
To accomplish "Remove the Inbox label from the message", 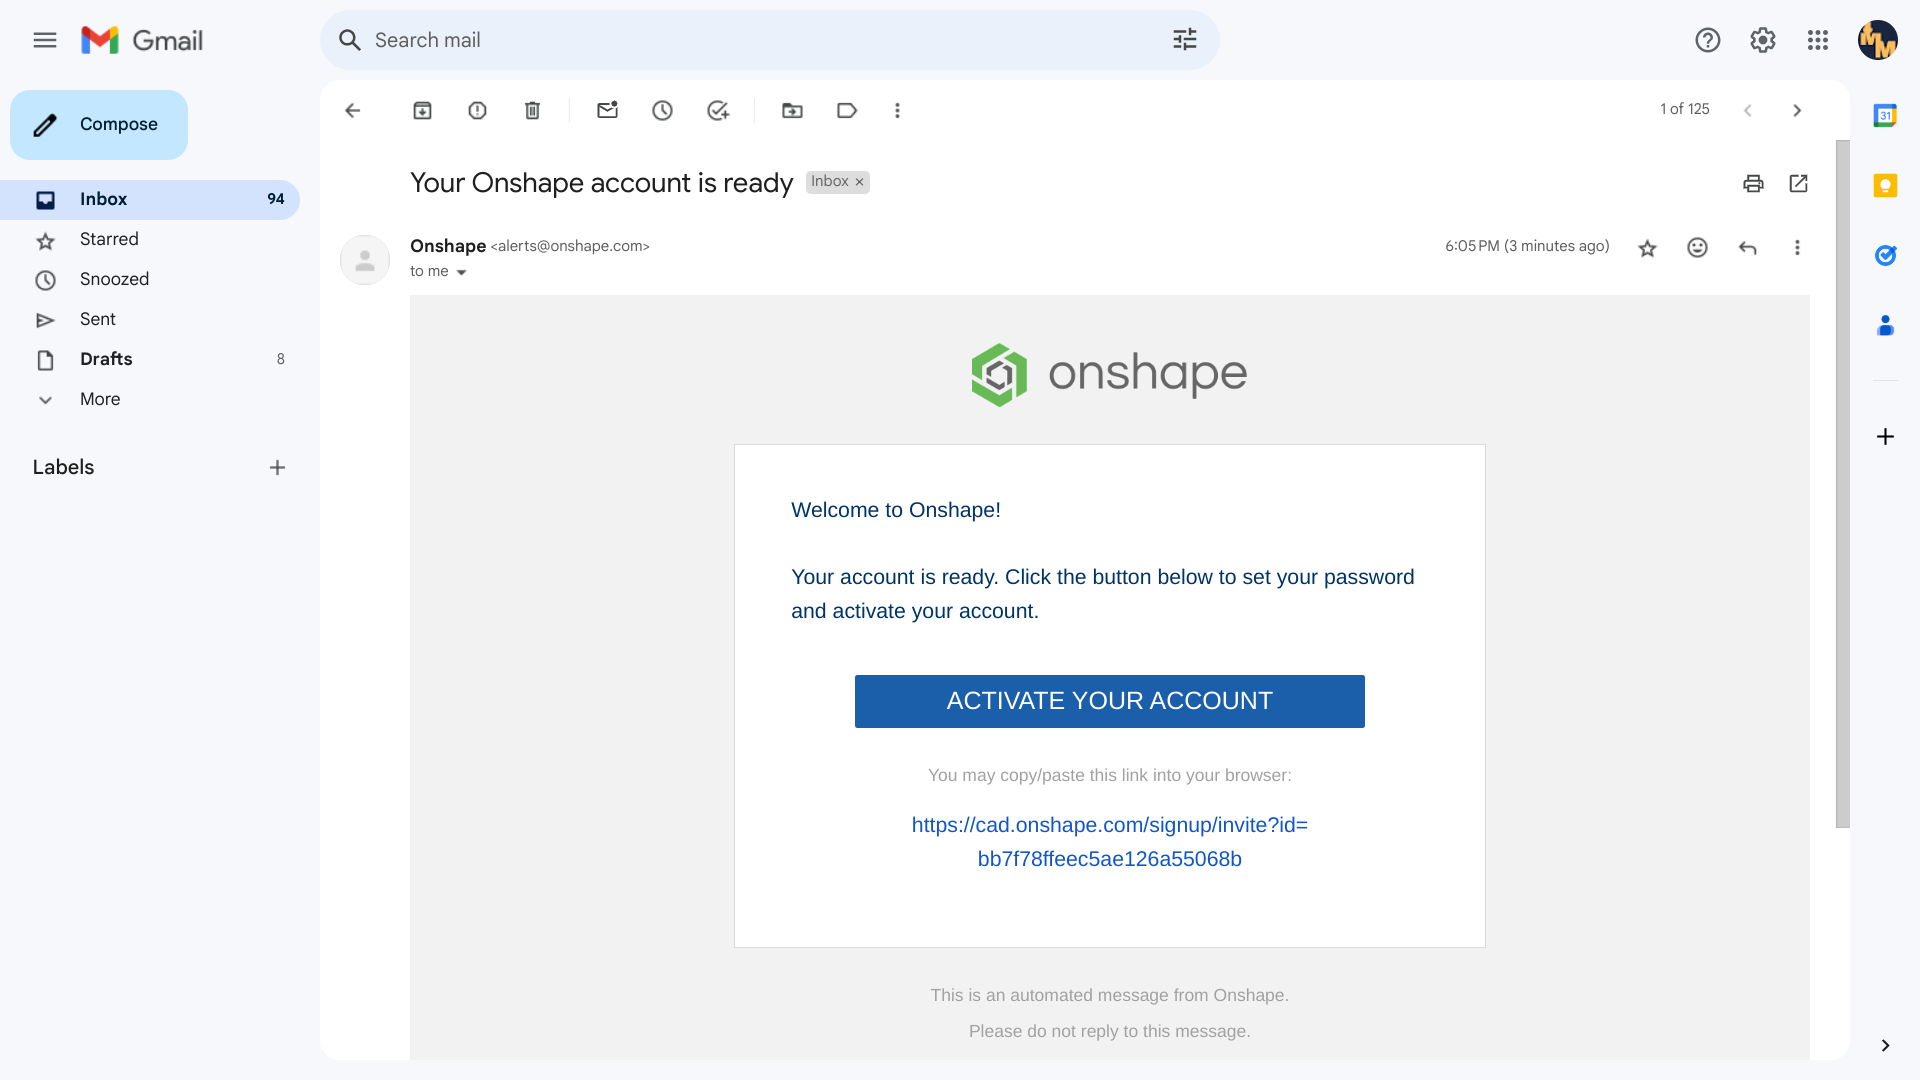I will 859,182.
